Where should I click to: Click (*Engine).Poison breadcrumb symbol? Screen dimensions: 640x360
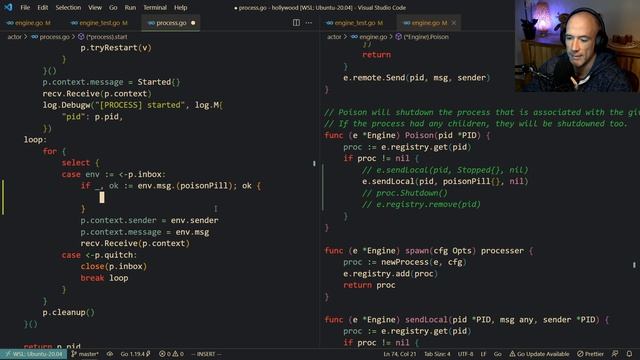point(426,37)
